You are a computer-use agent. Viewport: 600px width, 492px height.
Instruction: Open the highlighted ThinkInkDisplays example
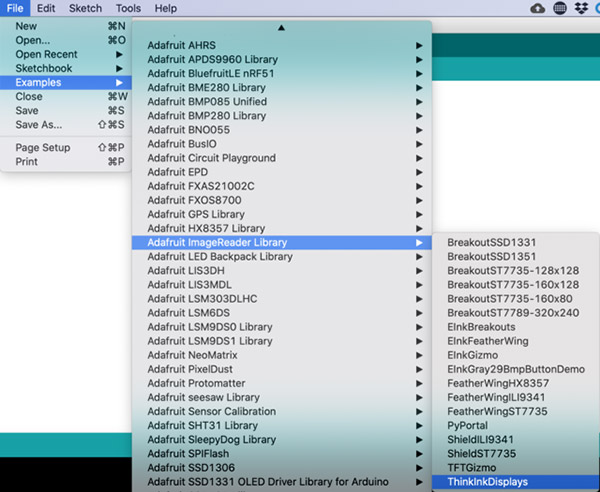click(516, 482)
